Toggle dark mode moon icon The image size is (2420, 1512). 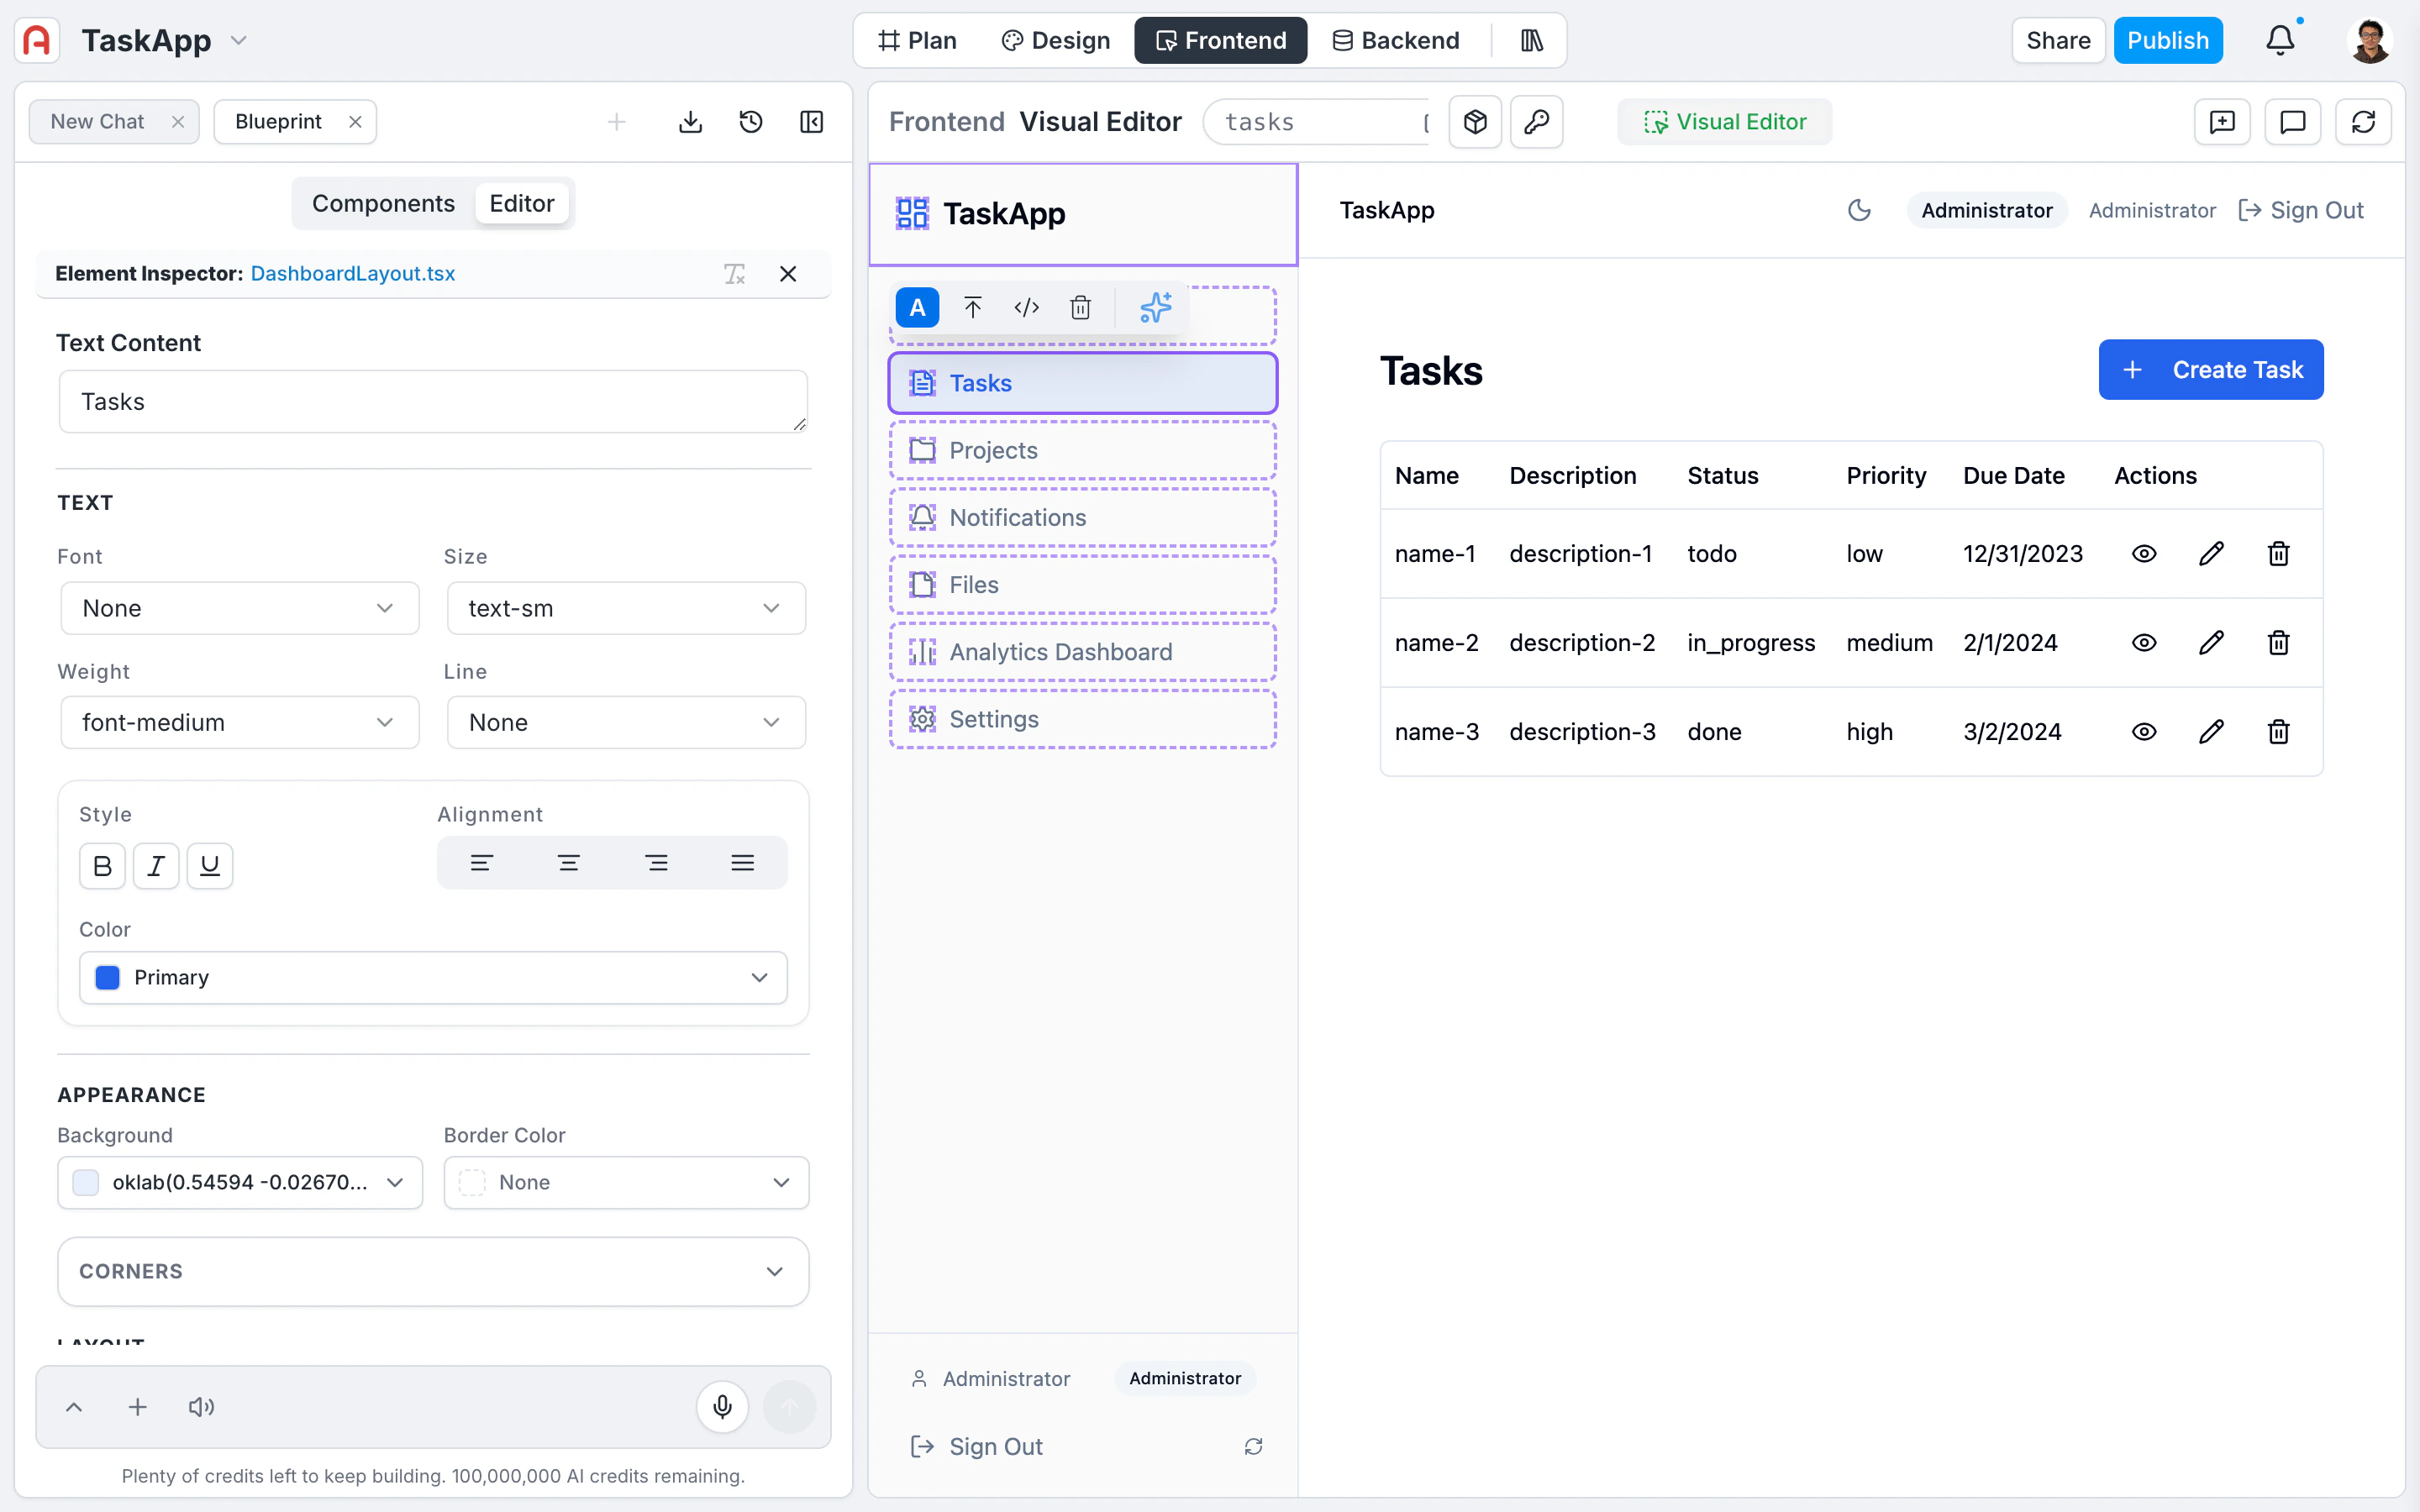[x=1859, y=210]
